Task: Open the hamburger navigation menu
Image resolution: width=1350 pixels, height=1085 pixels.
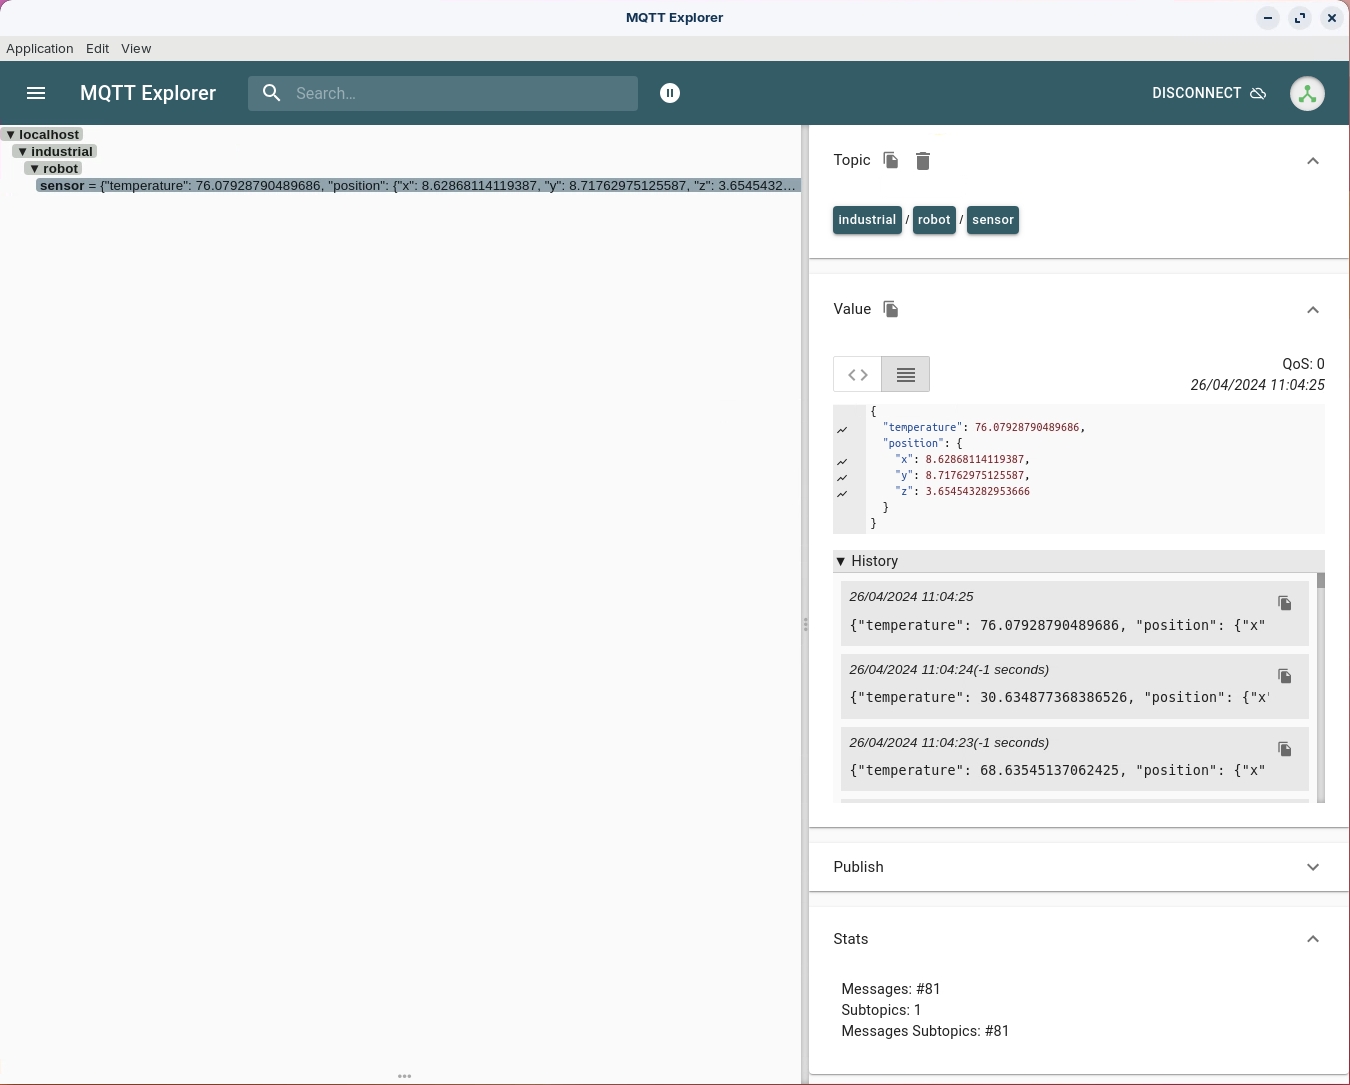Action: 36,93
